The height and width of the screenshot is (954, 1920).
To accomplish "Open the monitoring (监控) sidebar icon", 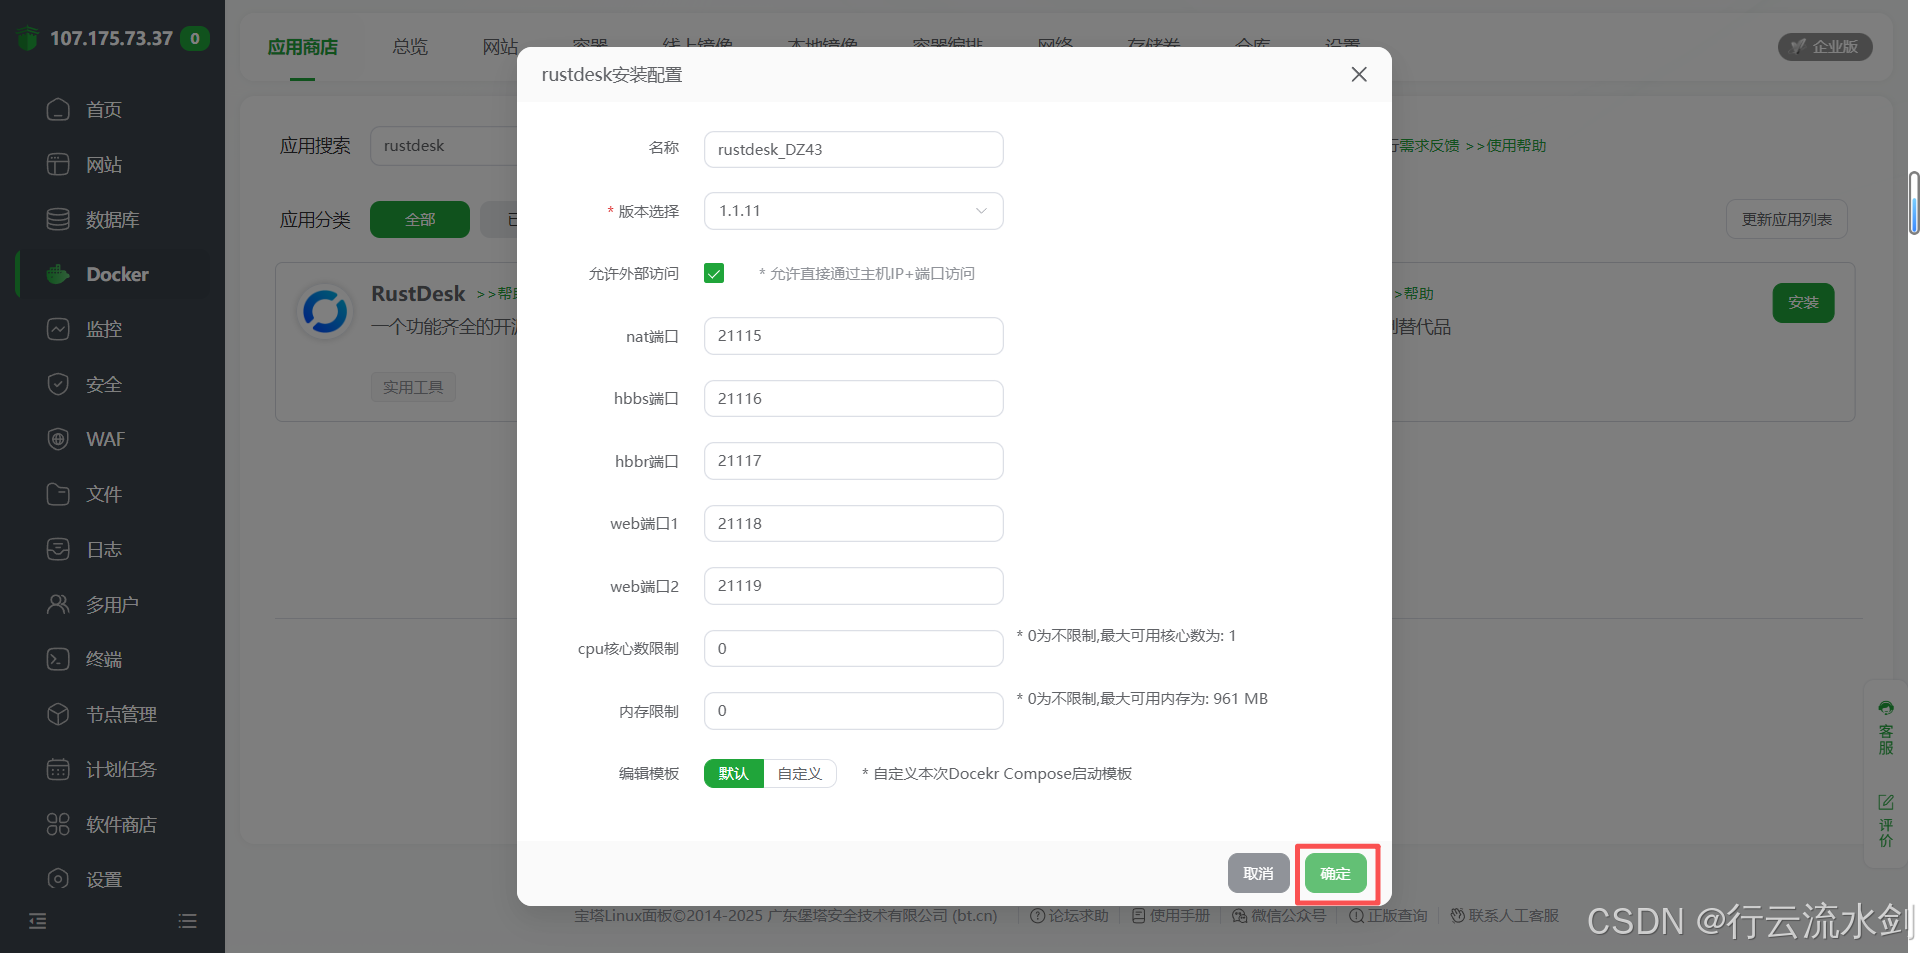I will coord(58,329).
